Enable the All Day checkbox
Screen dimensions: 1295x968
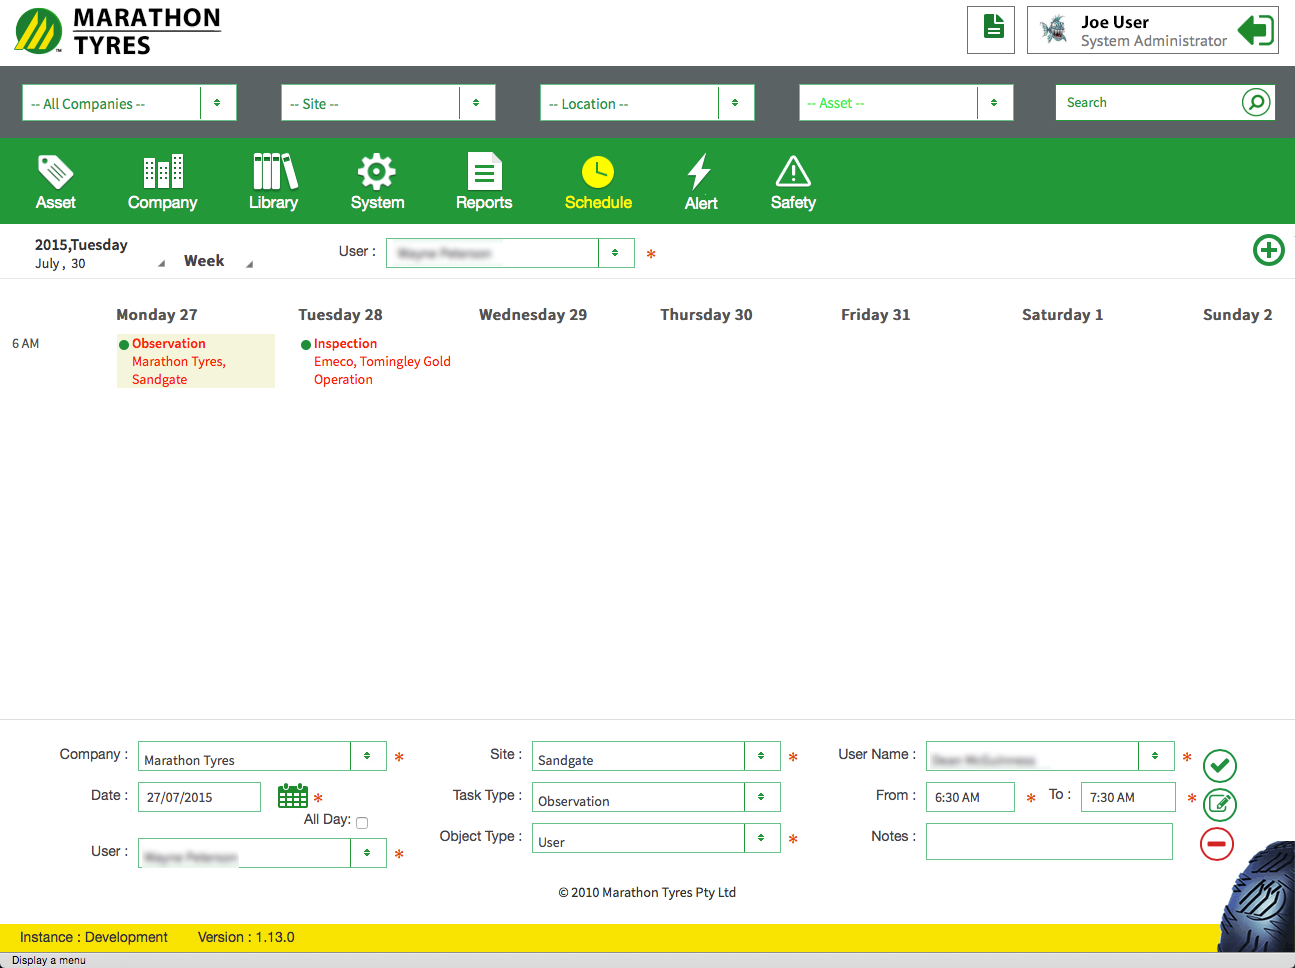point(362,823)
